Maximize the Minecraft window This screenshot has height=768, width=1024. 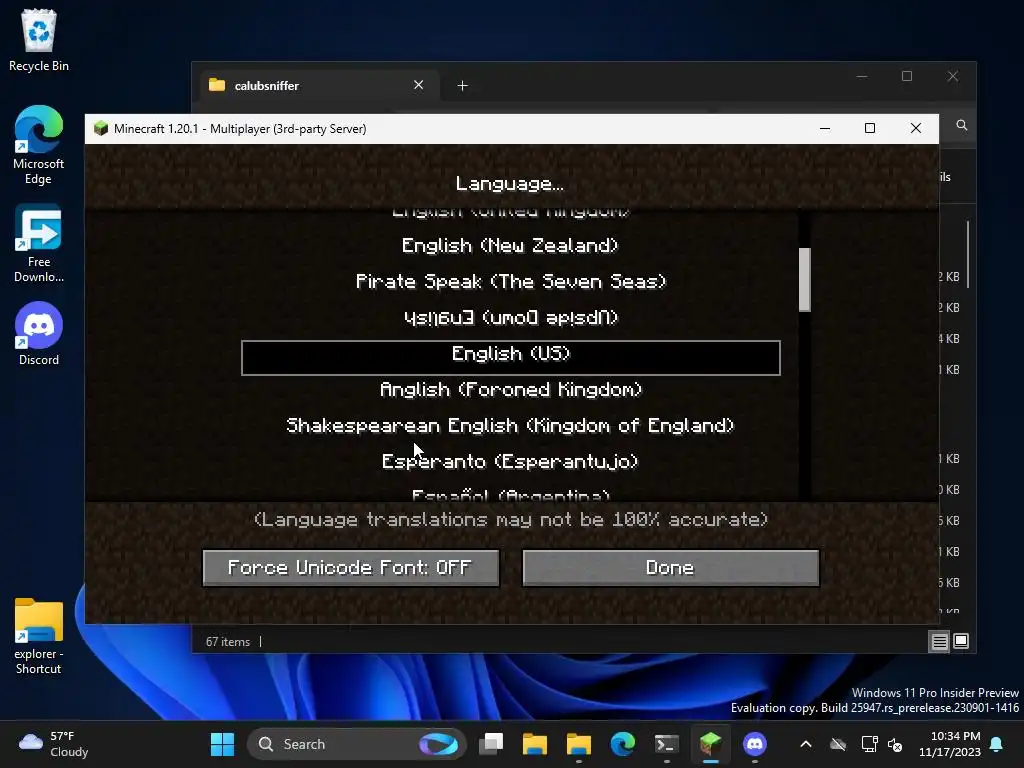(870, 128)
